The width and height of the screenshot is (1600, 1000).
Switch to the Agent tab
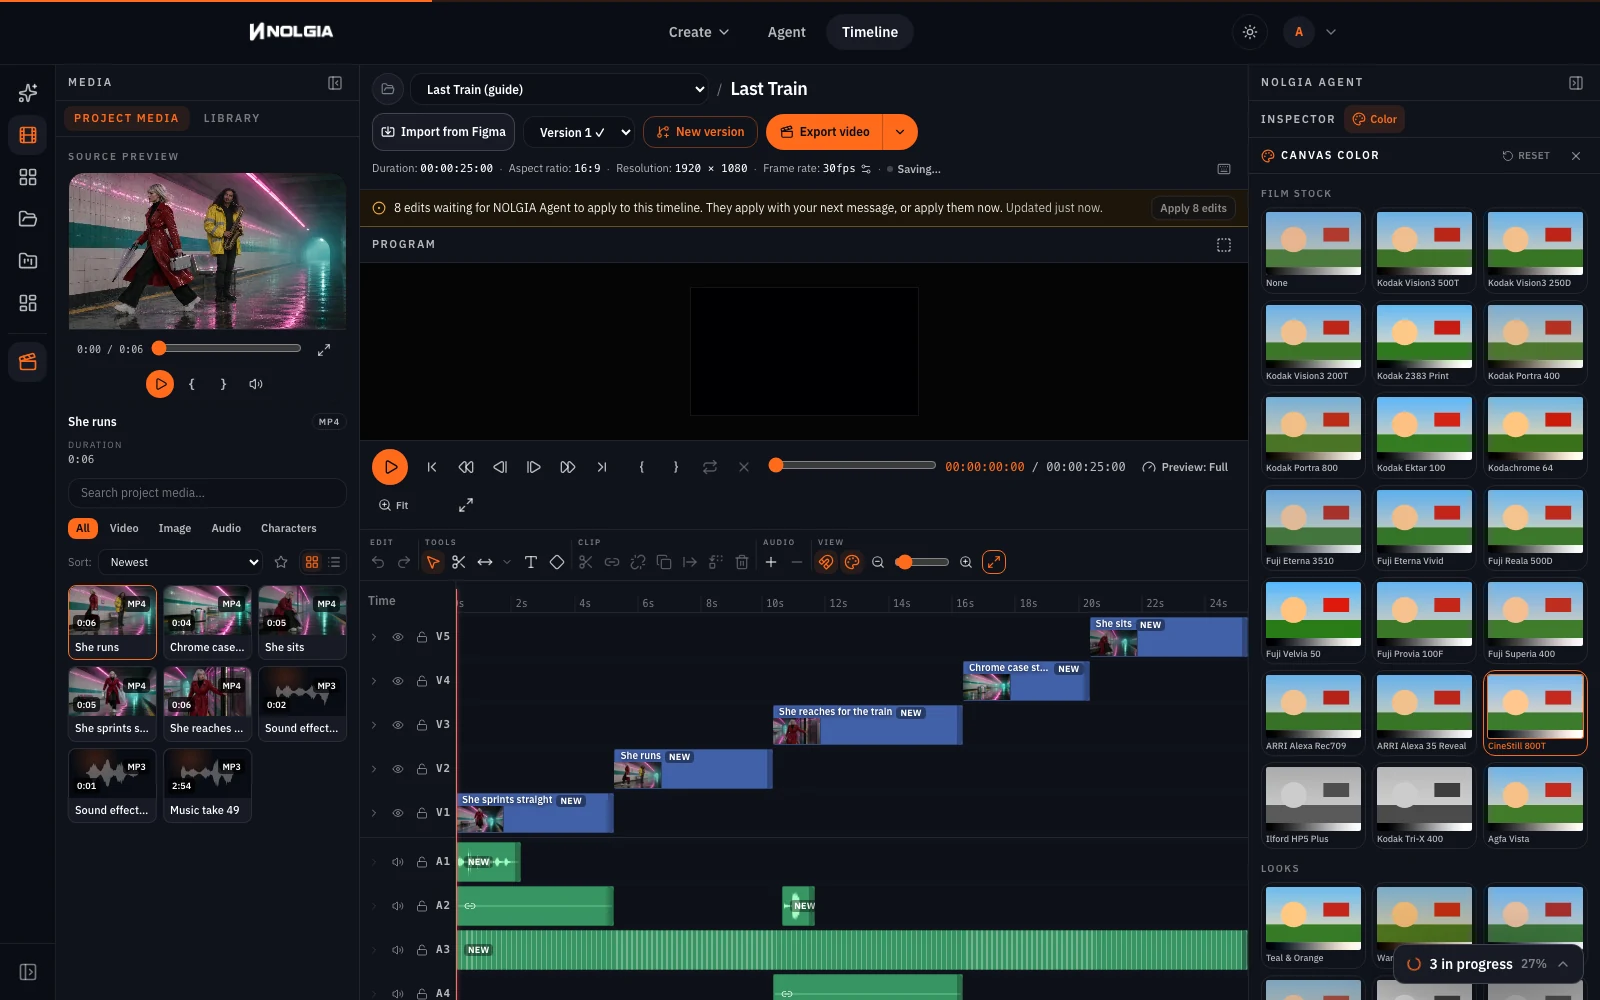(786, 32)
